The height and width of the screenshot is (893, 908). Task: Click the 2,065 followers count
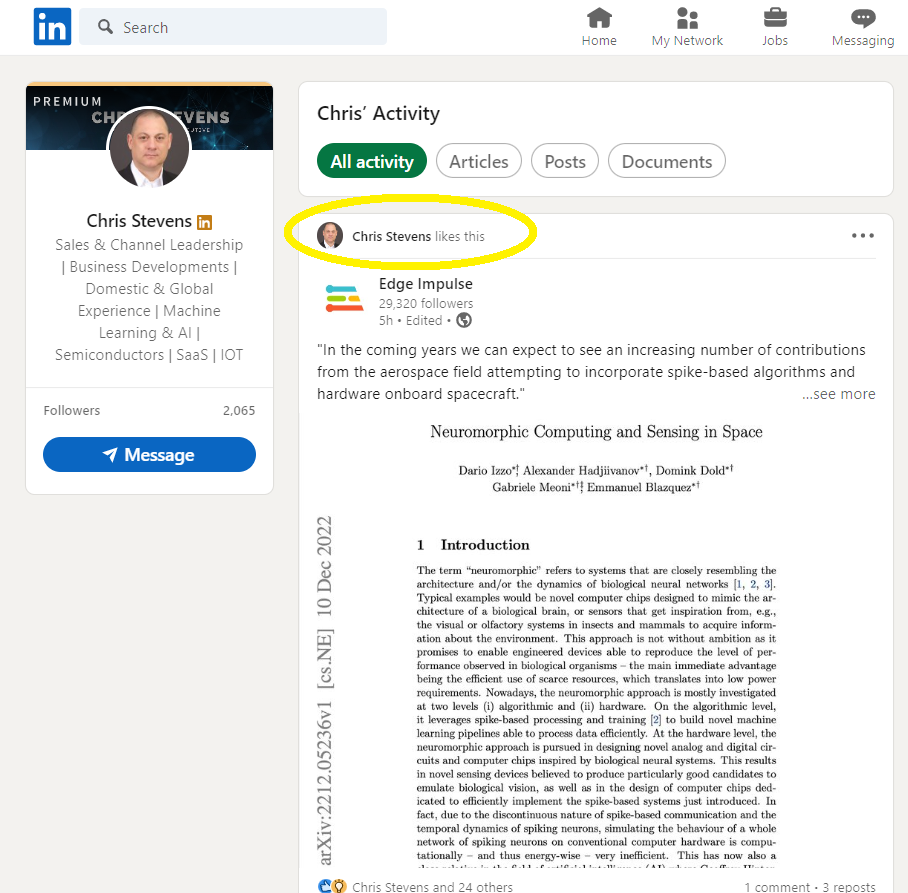239,411
